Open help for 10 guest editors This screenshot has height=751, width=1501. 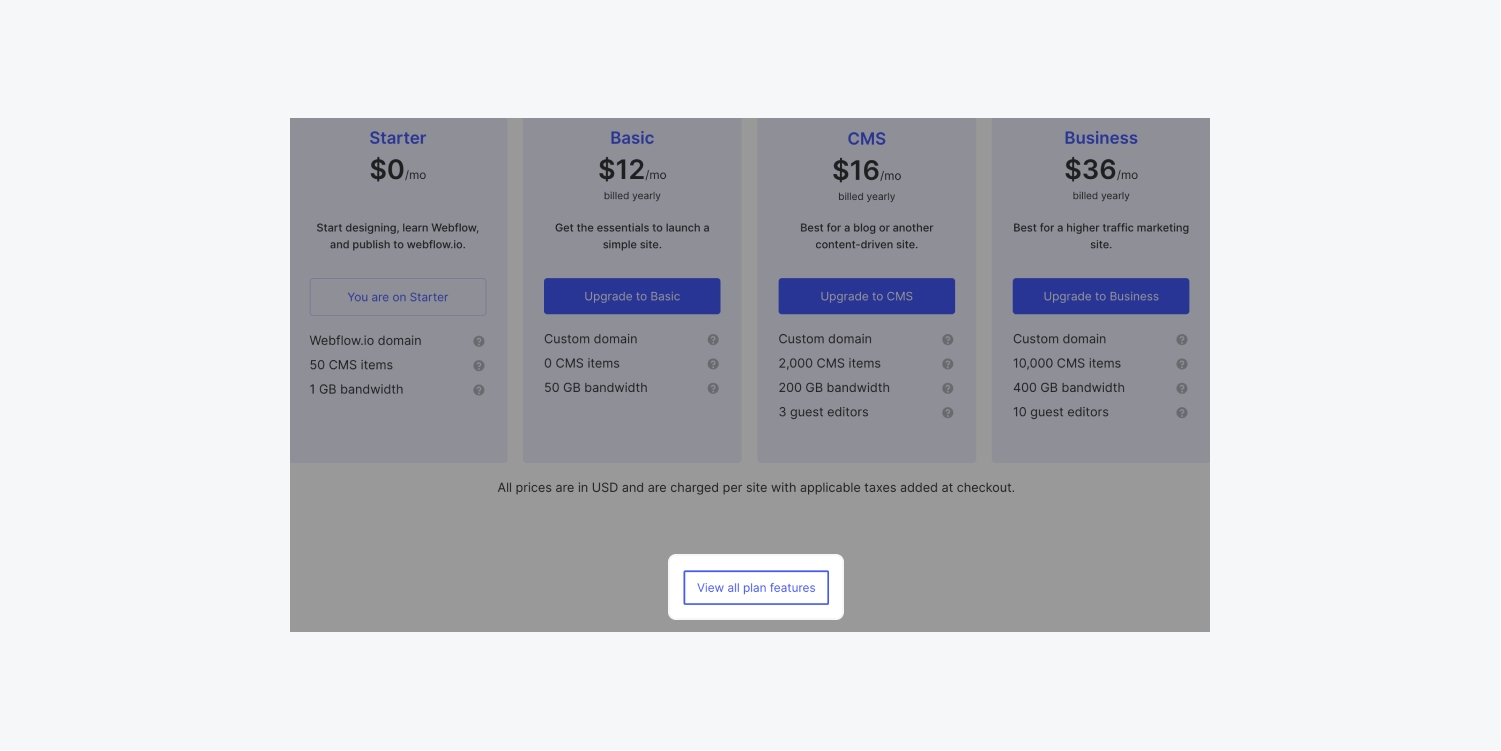pyautogui.click(x=1182, y=413)
